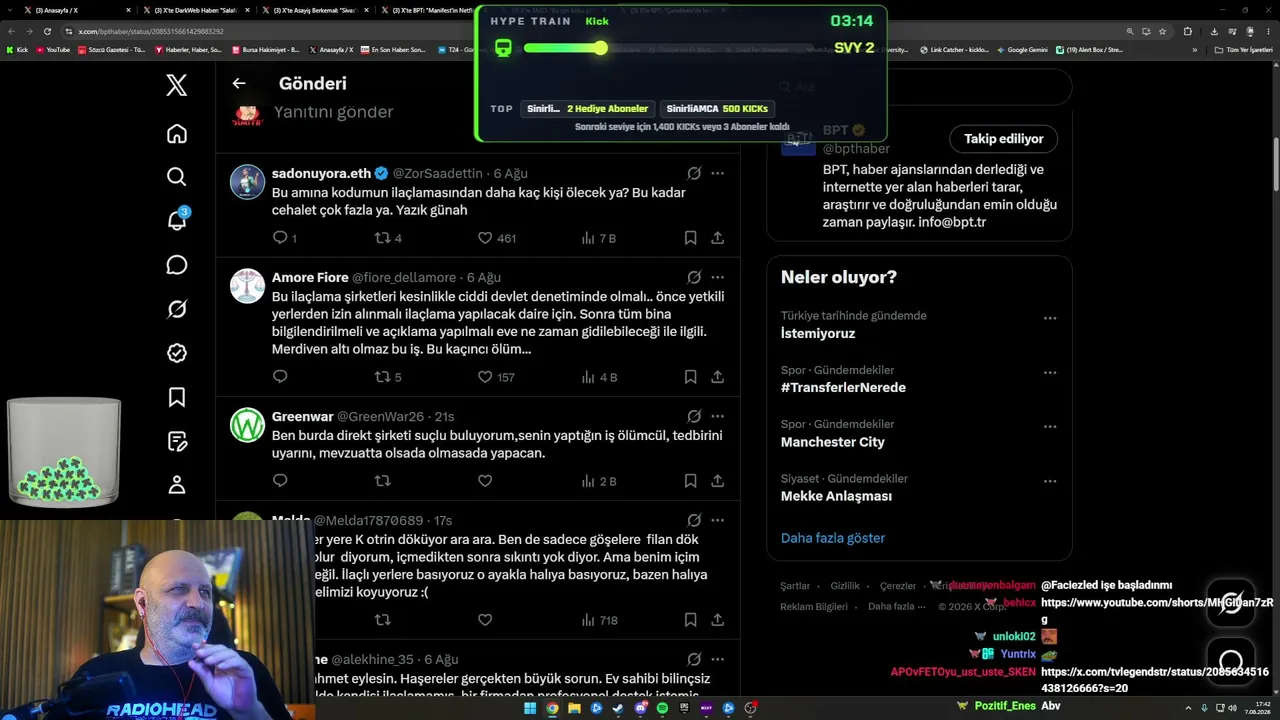Like Melda's post with 718 views

485,620
